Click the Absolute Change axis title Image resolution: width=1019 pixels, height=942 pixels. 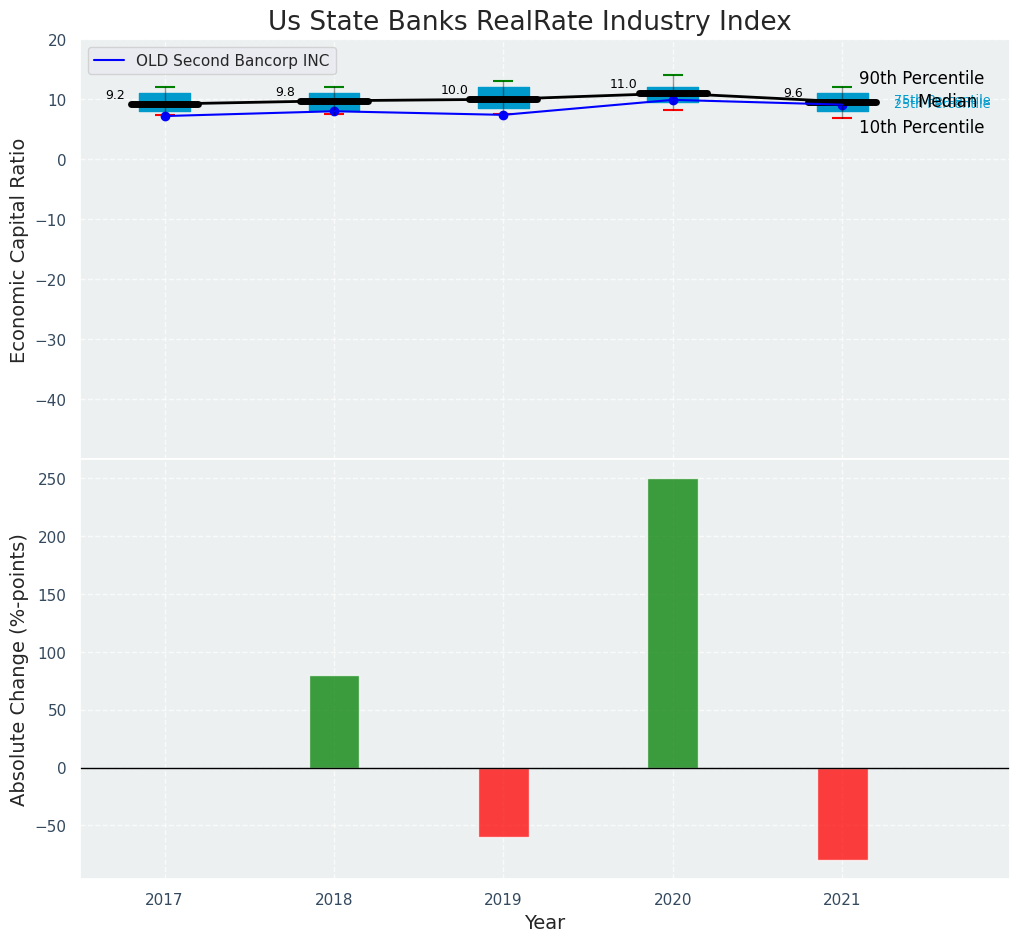19,669
